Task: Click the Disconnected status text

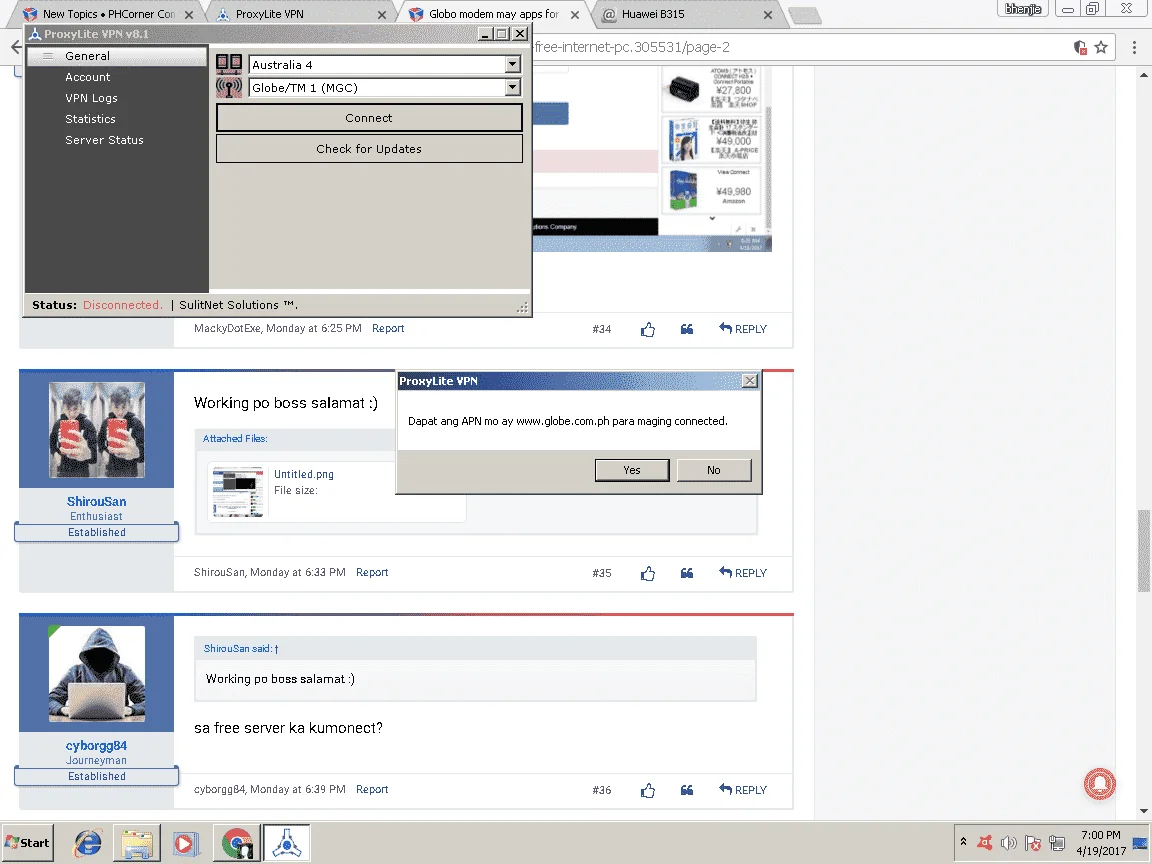Action: click(123, 305)
